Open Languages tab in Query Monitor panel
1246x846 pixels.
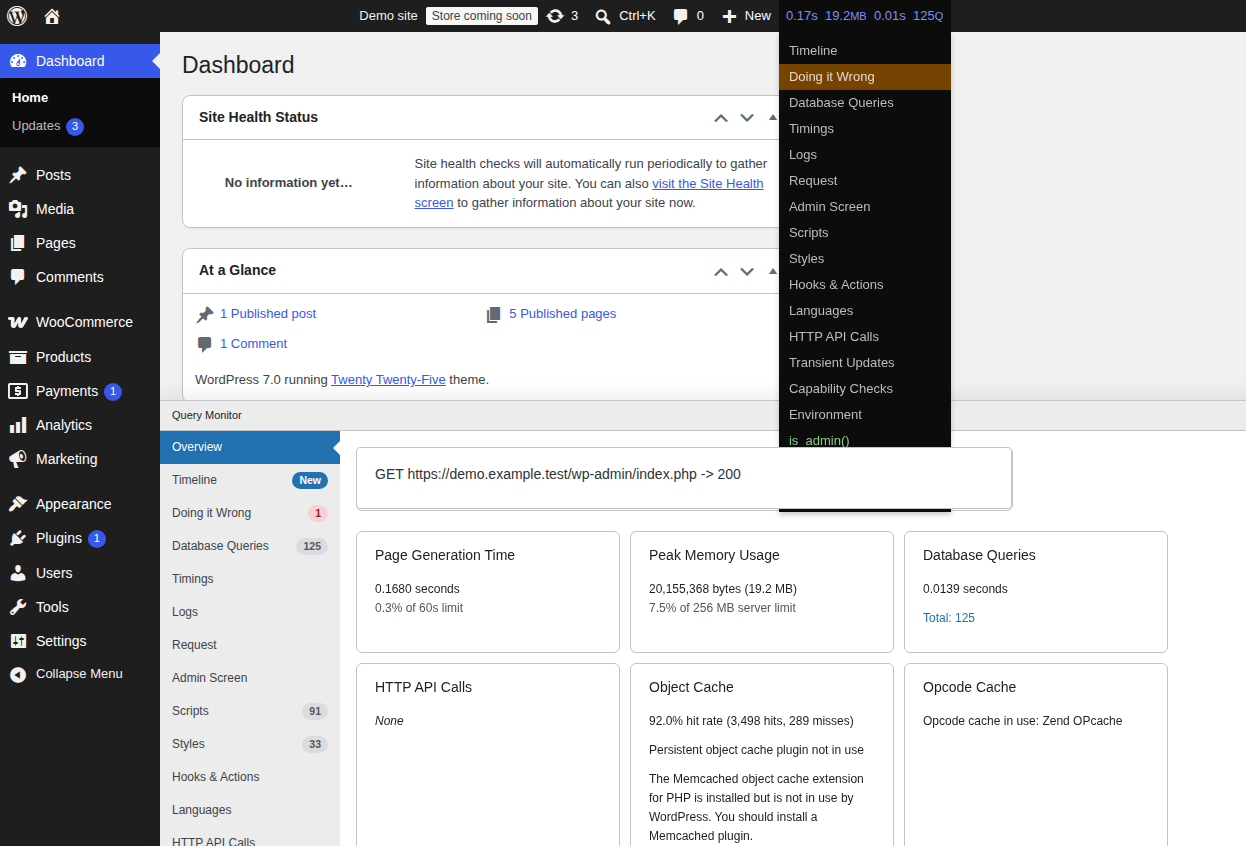250,810
